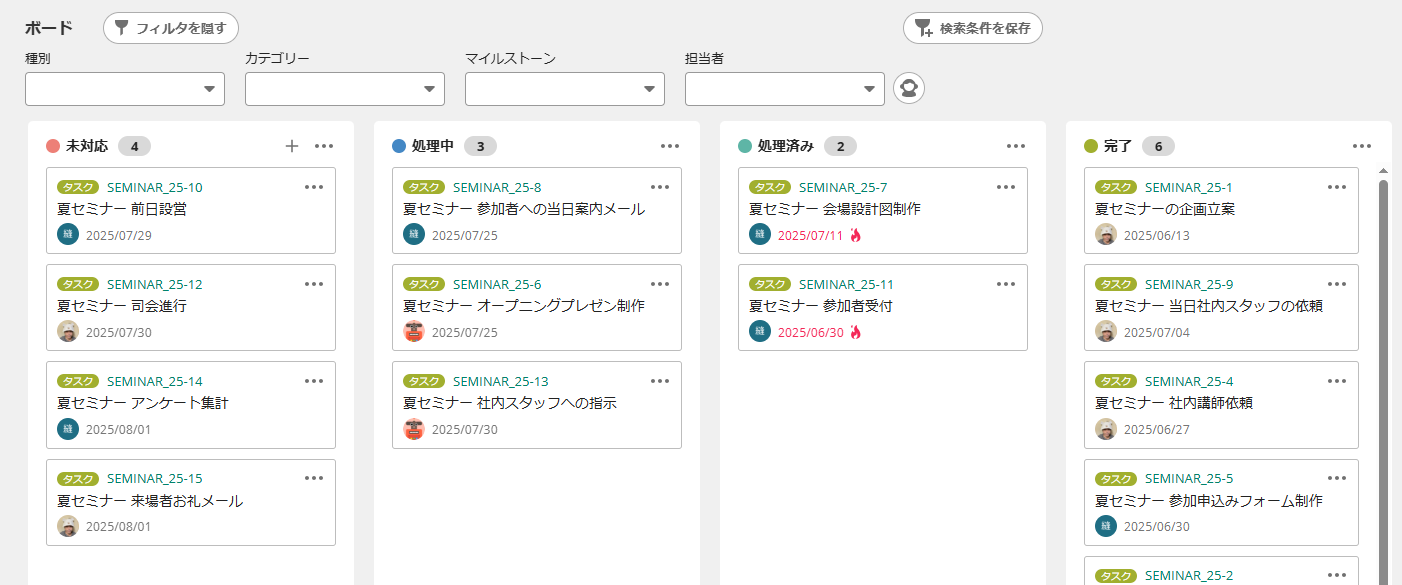Open ellipsis menu on SEMINAR_25-7 card
Screen dimensions: 1402x585
pos(1006,187)
